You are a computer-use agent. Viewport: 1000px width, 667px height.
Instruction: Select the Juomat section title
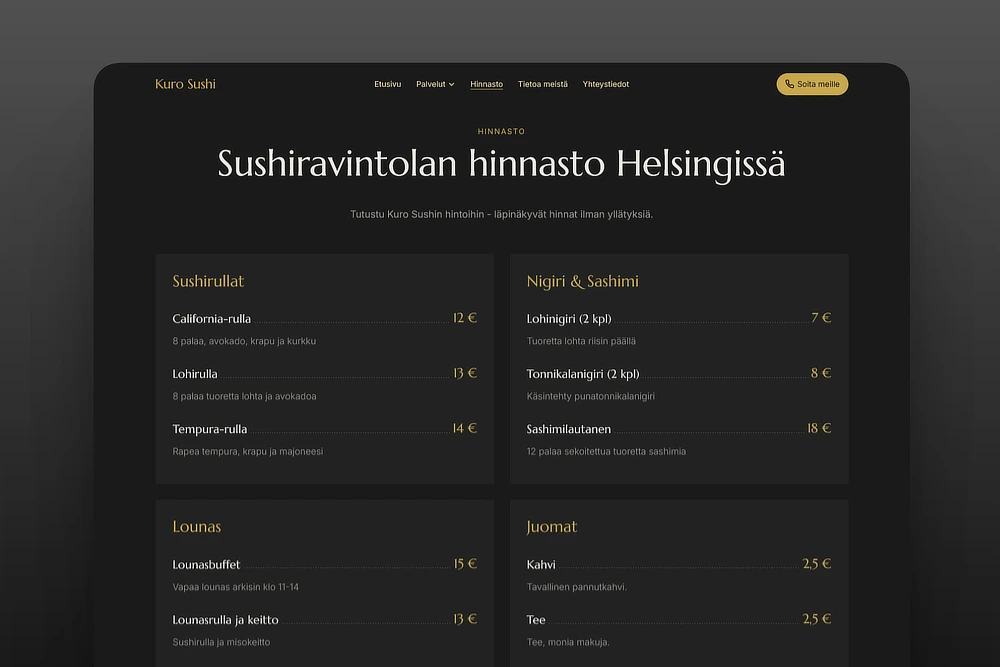click(x=552, y=527)
